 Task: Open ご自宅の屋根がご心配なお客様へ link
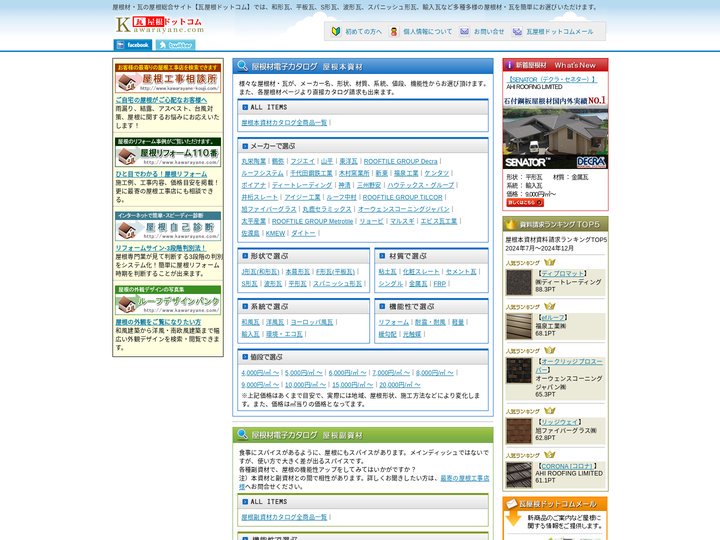161,100
